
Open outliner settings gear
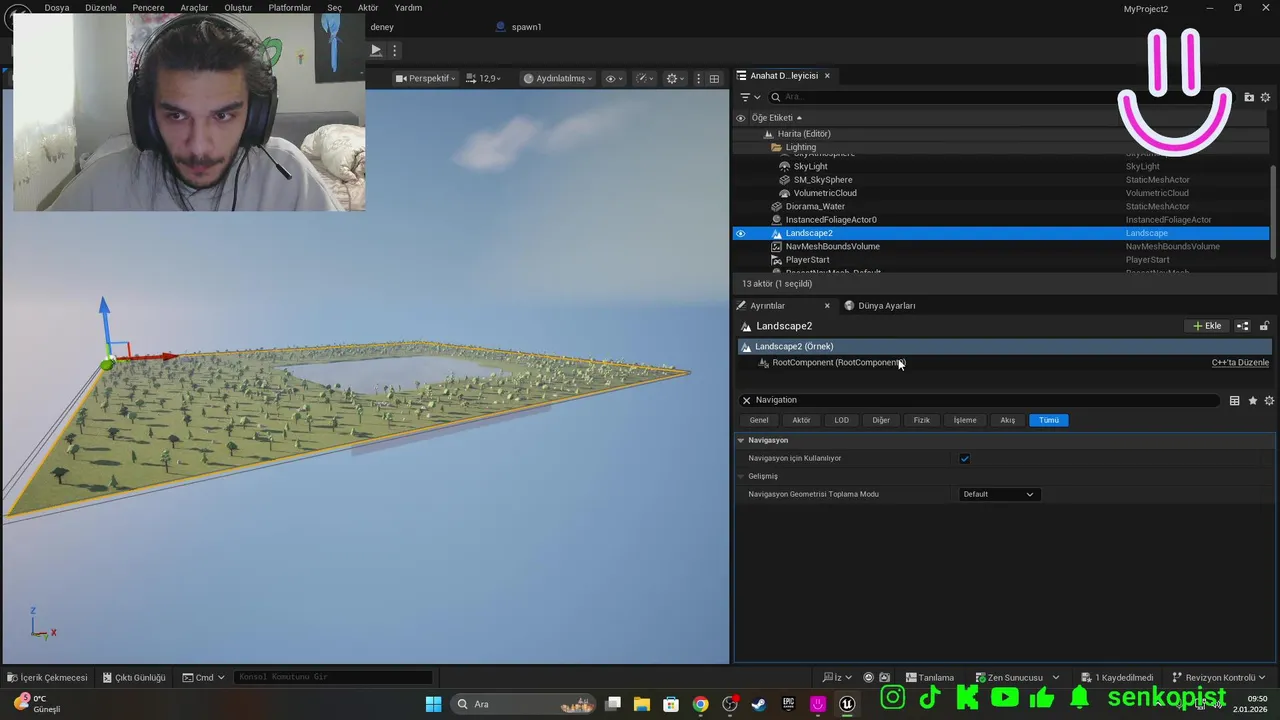point(1265,97)
